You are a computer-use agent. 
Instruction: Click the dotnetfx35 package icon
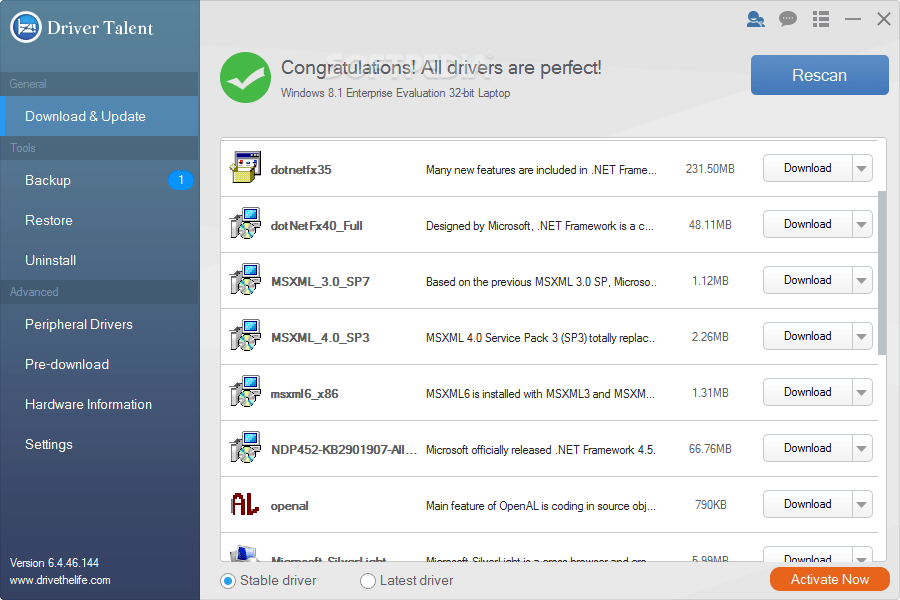tap(246, 167)
